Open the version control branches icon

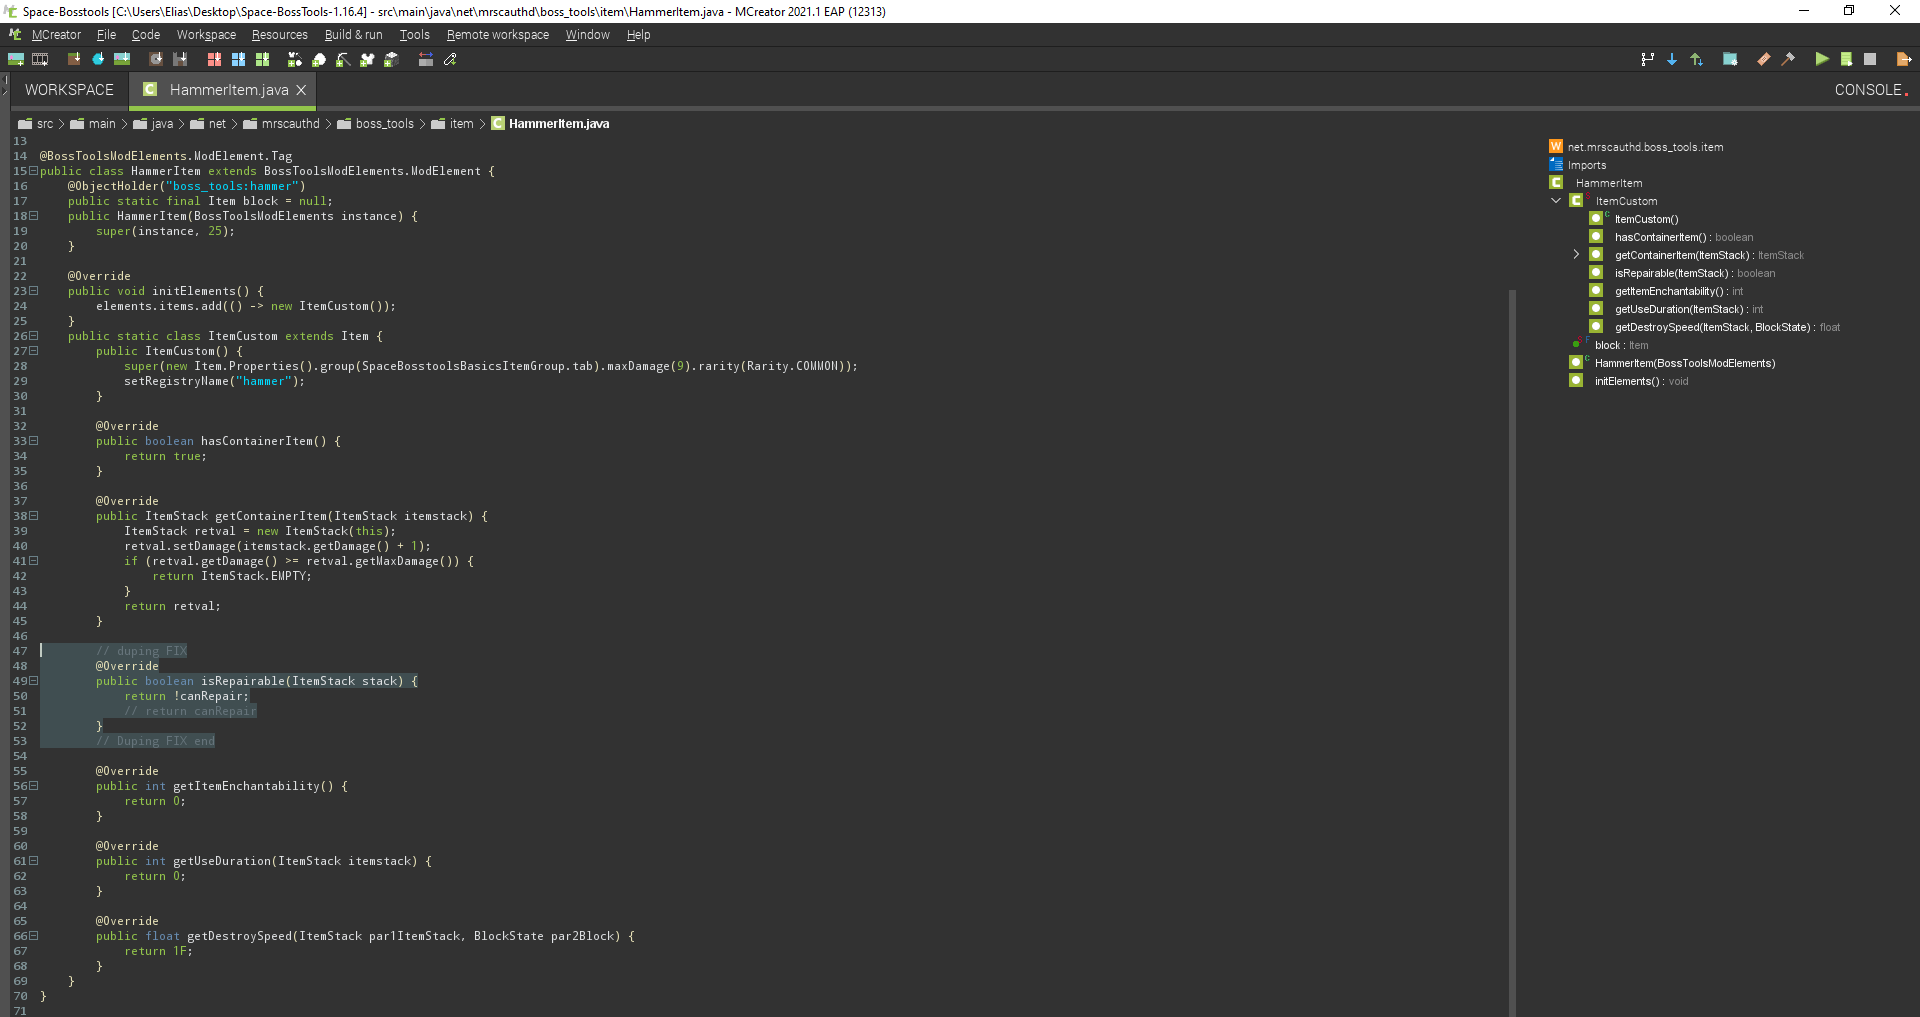pos(1647,59)
